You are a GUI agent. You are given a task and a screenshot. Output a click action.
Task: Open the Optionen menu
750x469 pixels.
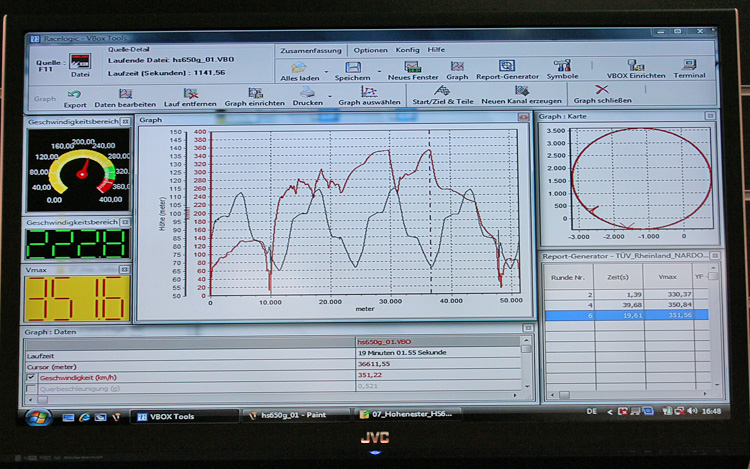coord(370,49)
